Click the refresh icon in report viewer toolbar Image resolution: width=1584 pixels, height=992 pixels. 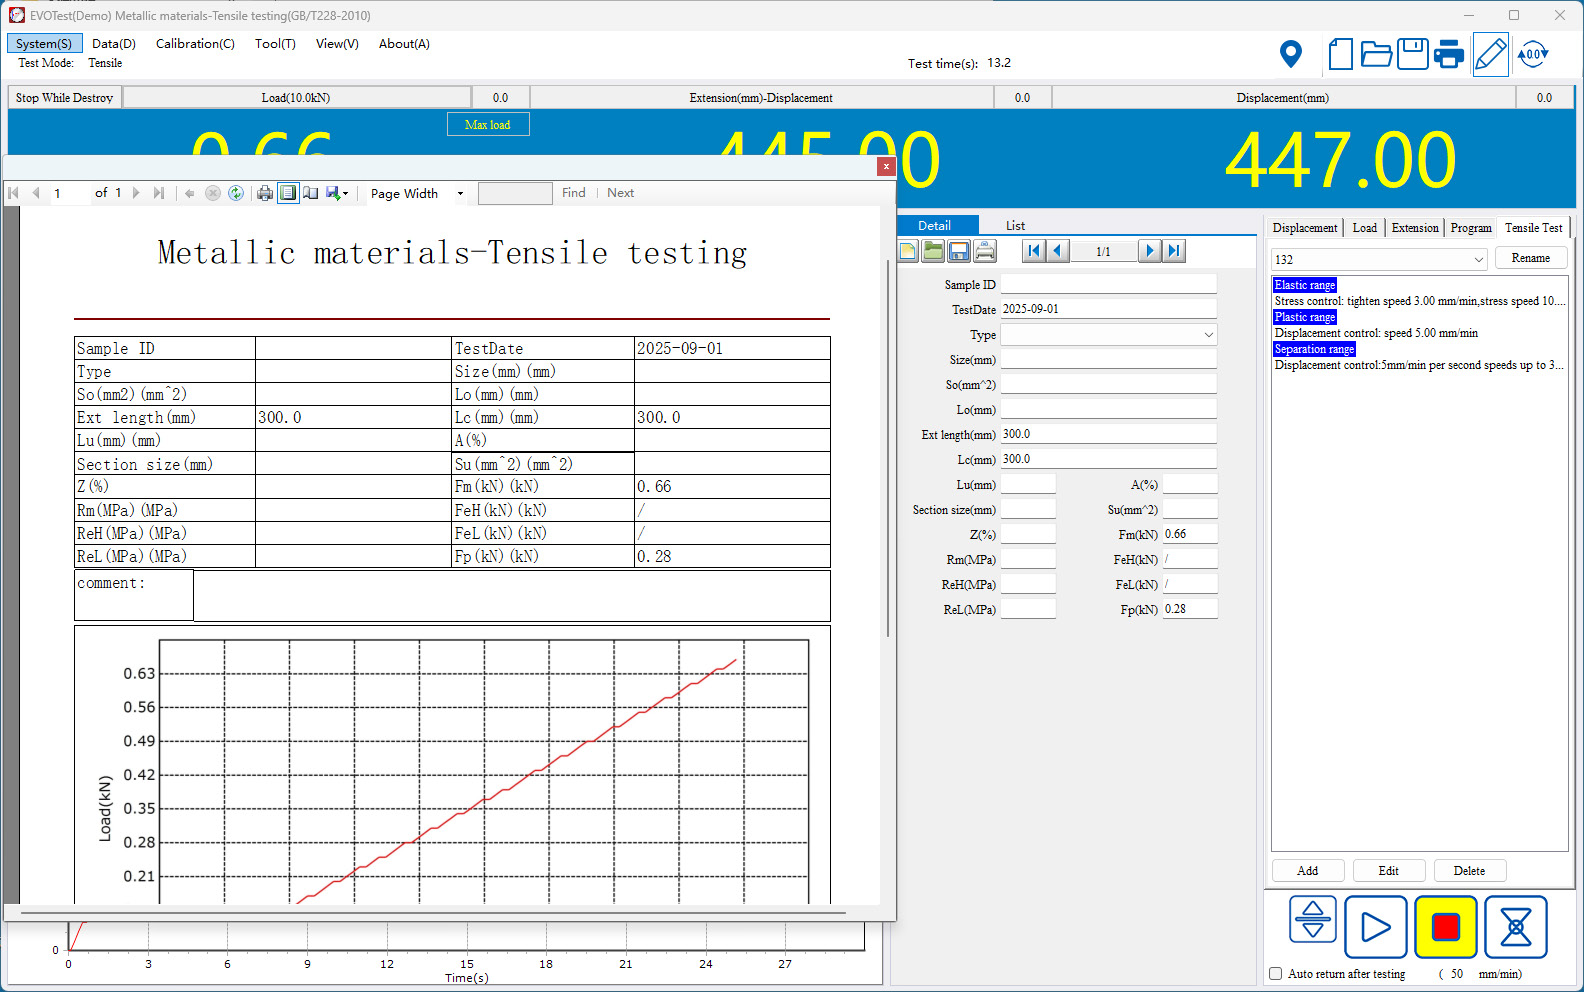pyautogui.click(x=236, y=193)
